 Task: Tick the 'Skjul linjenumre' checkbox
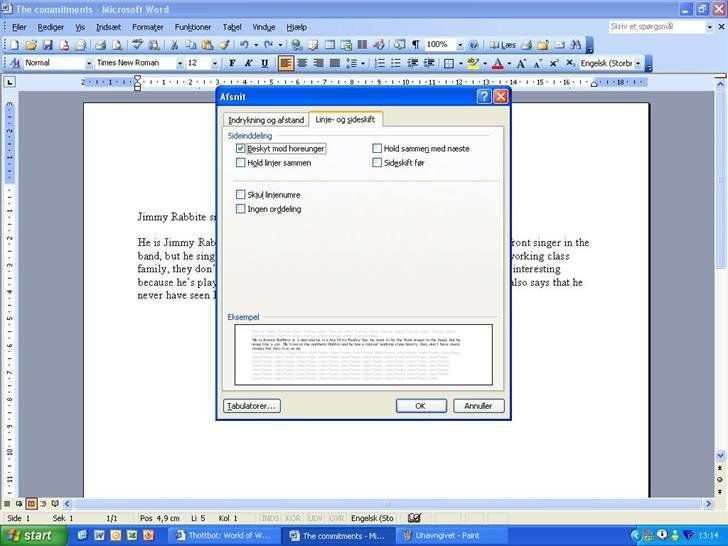pyautogui.click(x=241, y=195)
